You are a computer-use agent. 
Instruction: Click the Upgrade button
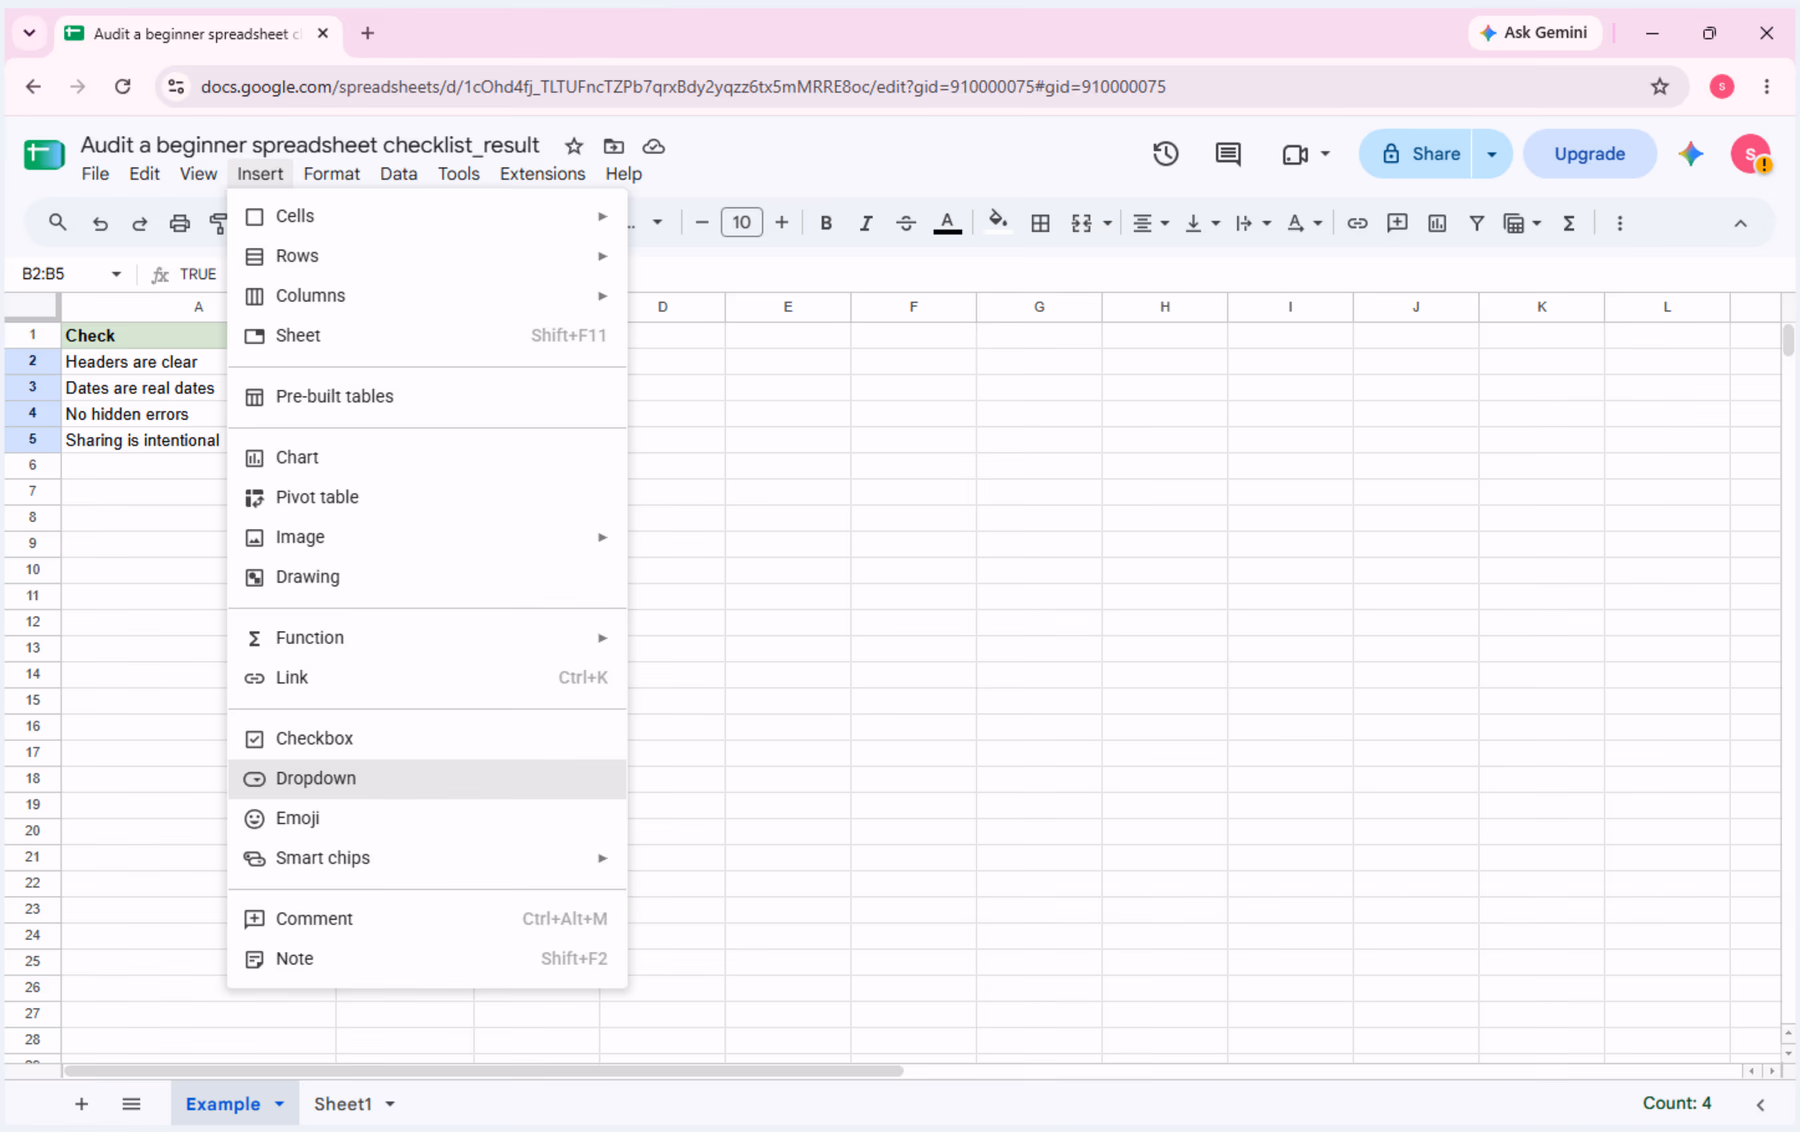coord(1589,154)
